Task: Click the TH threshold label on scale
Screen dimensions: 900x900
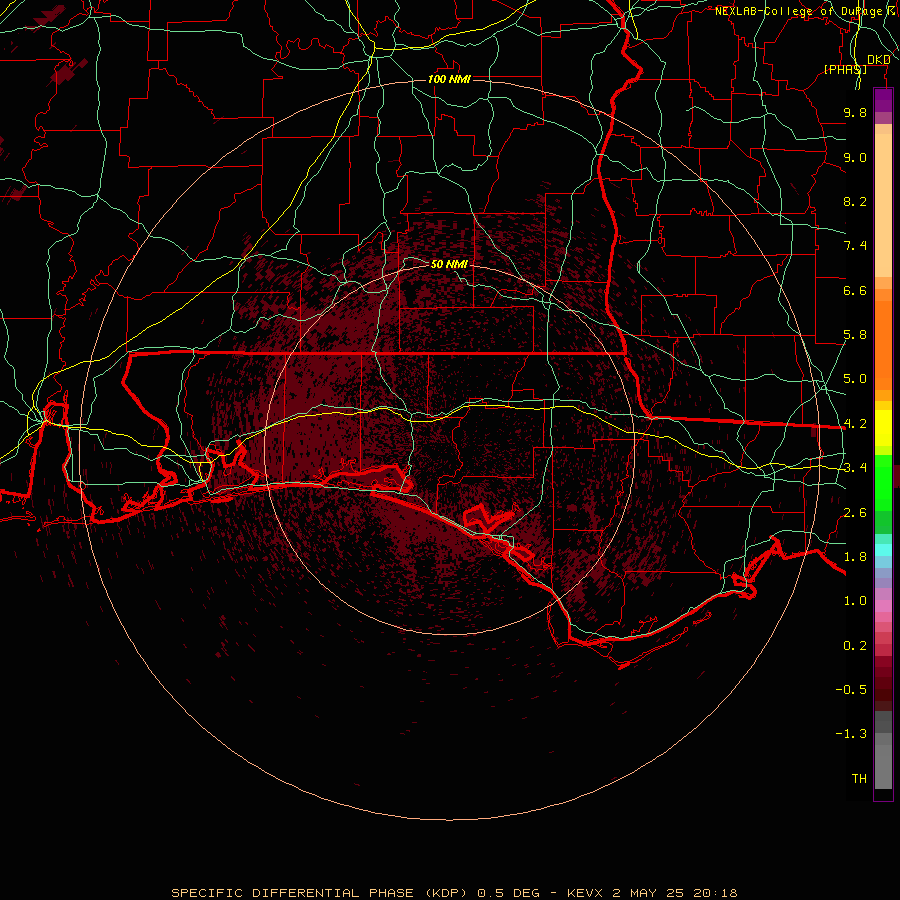Action: tap(859, 779)
